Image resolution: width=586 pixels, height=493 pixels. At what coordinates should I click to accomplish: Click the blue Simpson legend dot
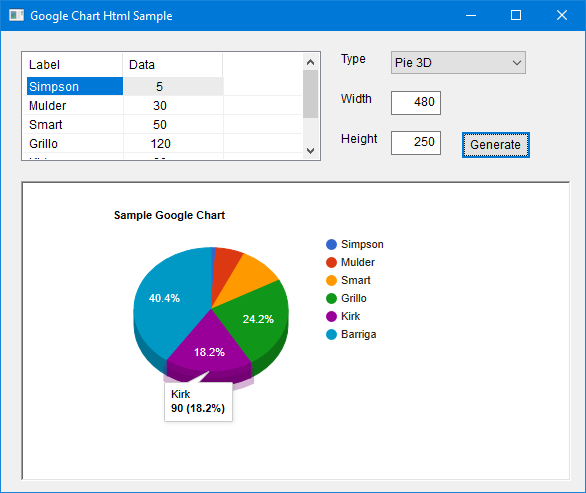pos(331,244)
